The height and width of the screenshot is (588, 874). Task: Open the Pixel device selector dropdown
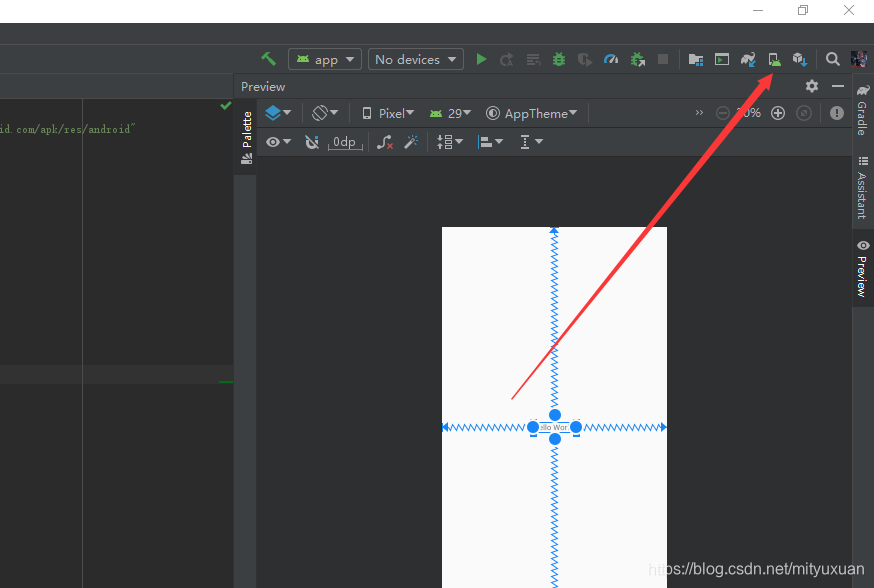(x=387, y=113)
